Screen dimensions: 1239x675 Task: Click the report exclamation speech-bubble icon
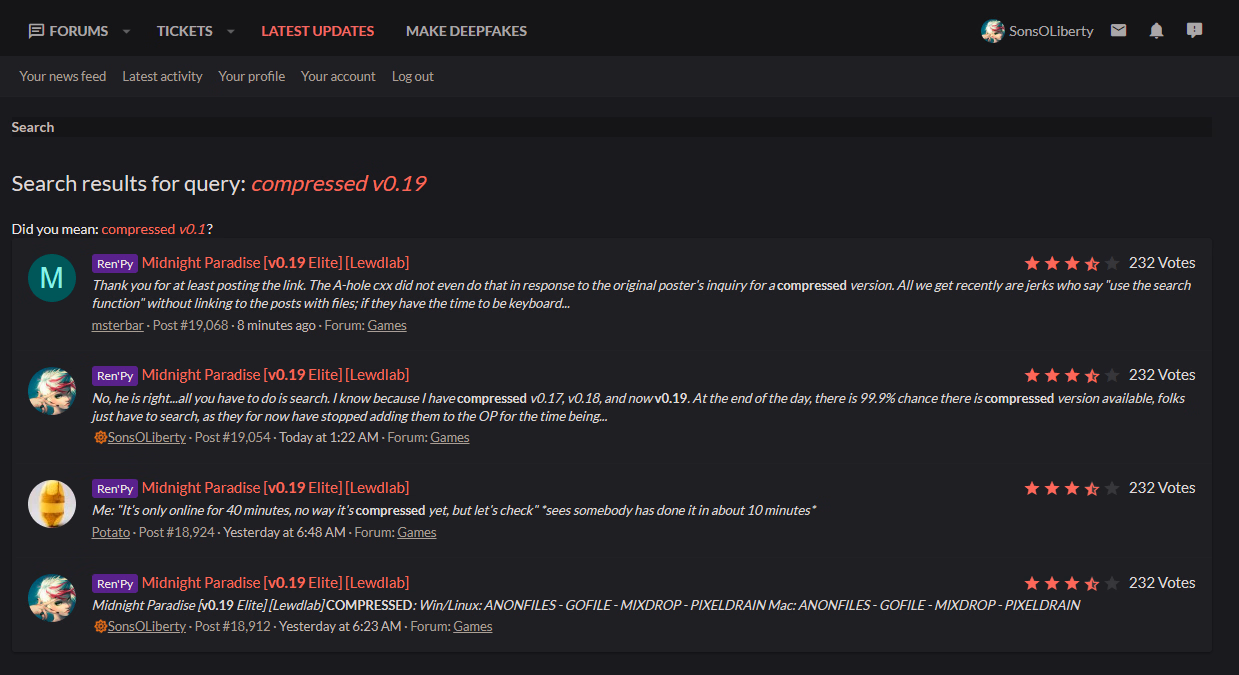point(1194,31)
